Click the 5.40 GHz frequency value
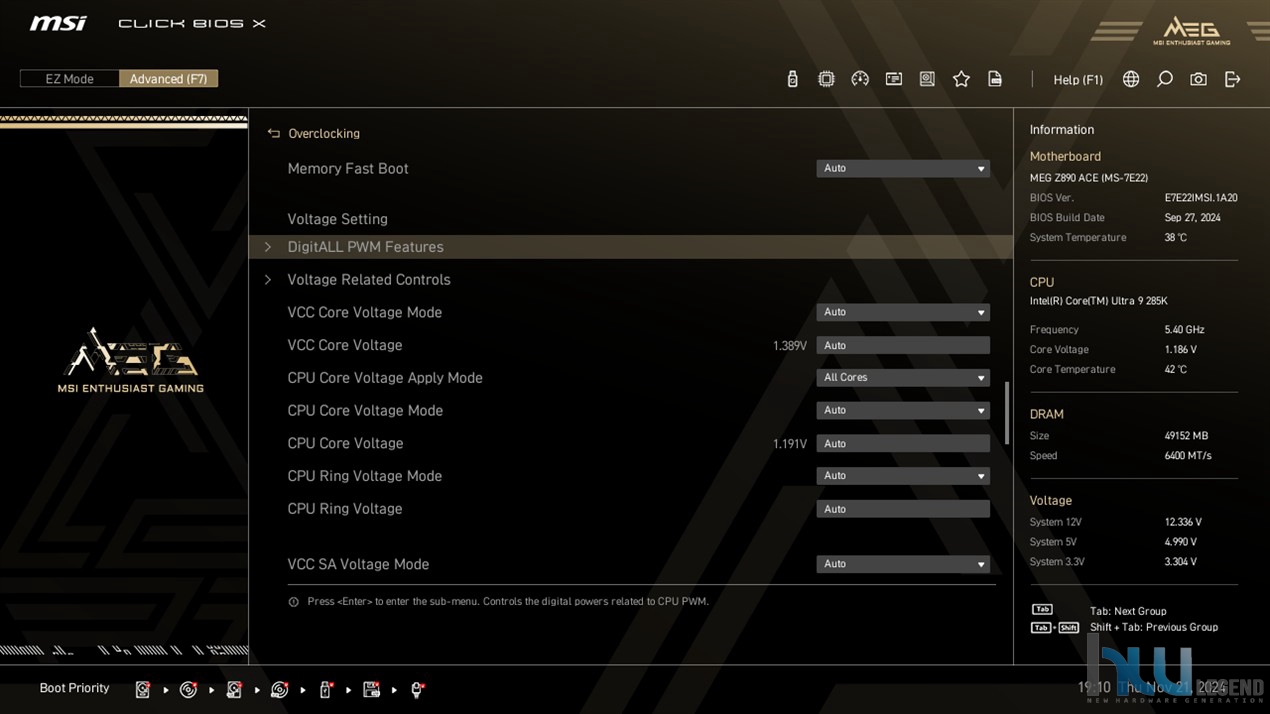Image resolution: width=1270 pixels, height=714 pixels. [x=1184, y=330]
